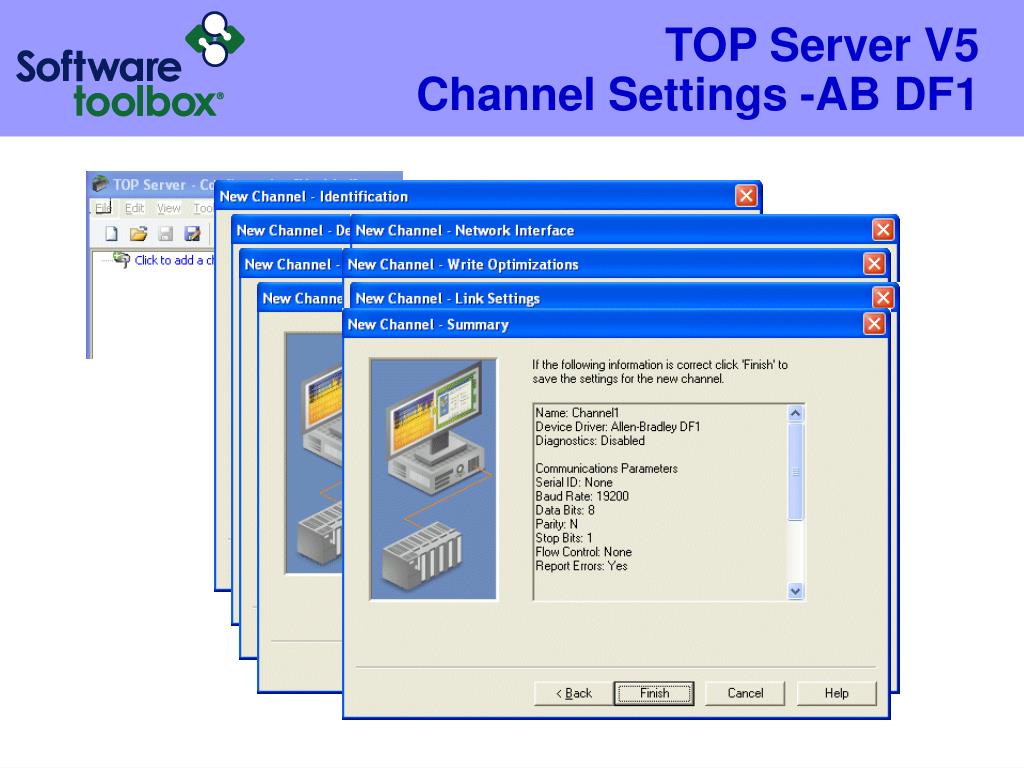Click the 'Flow Control: None' line
Image resolution: width=1024 pixels, height=768 pixels.
click(583, 552)
